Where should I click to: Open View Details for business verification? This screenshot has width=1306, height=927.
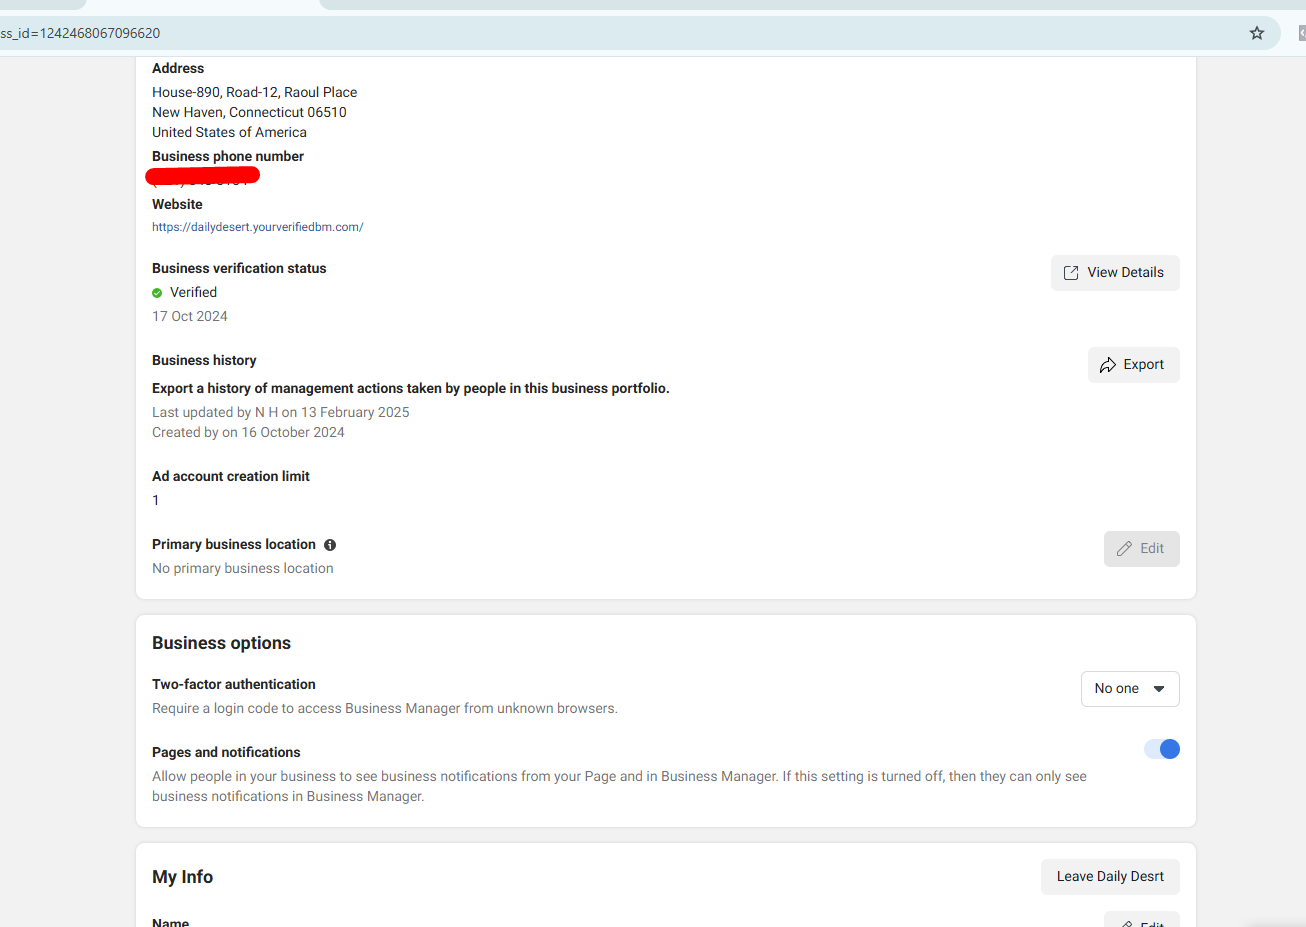click(1114, 273)
